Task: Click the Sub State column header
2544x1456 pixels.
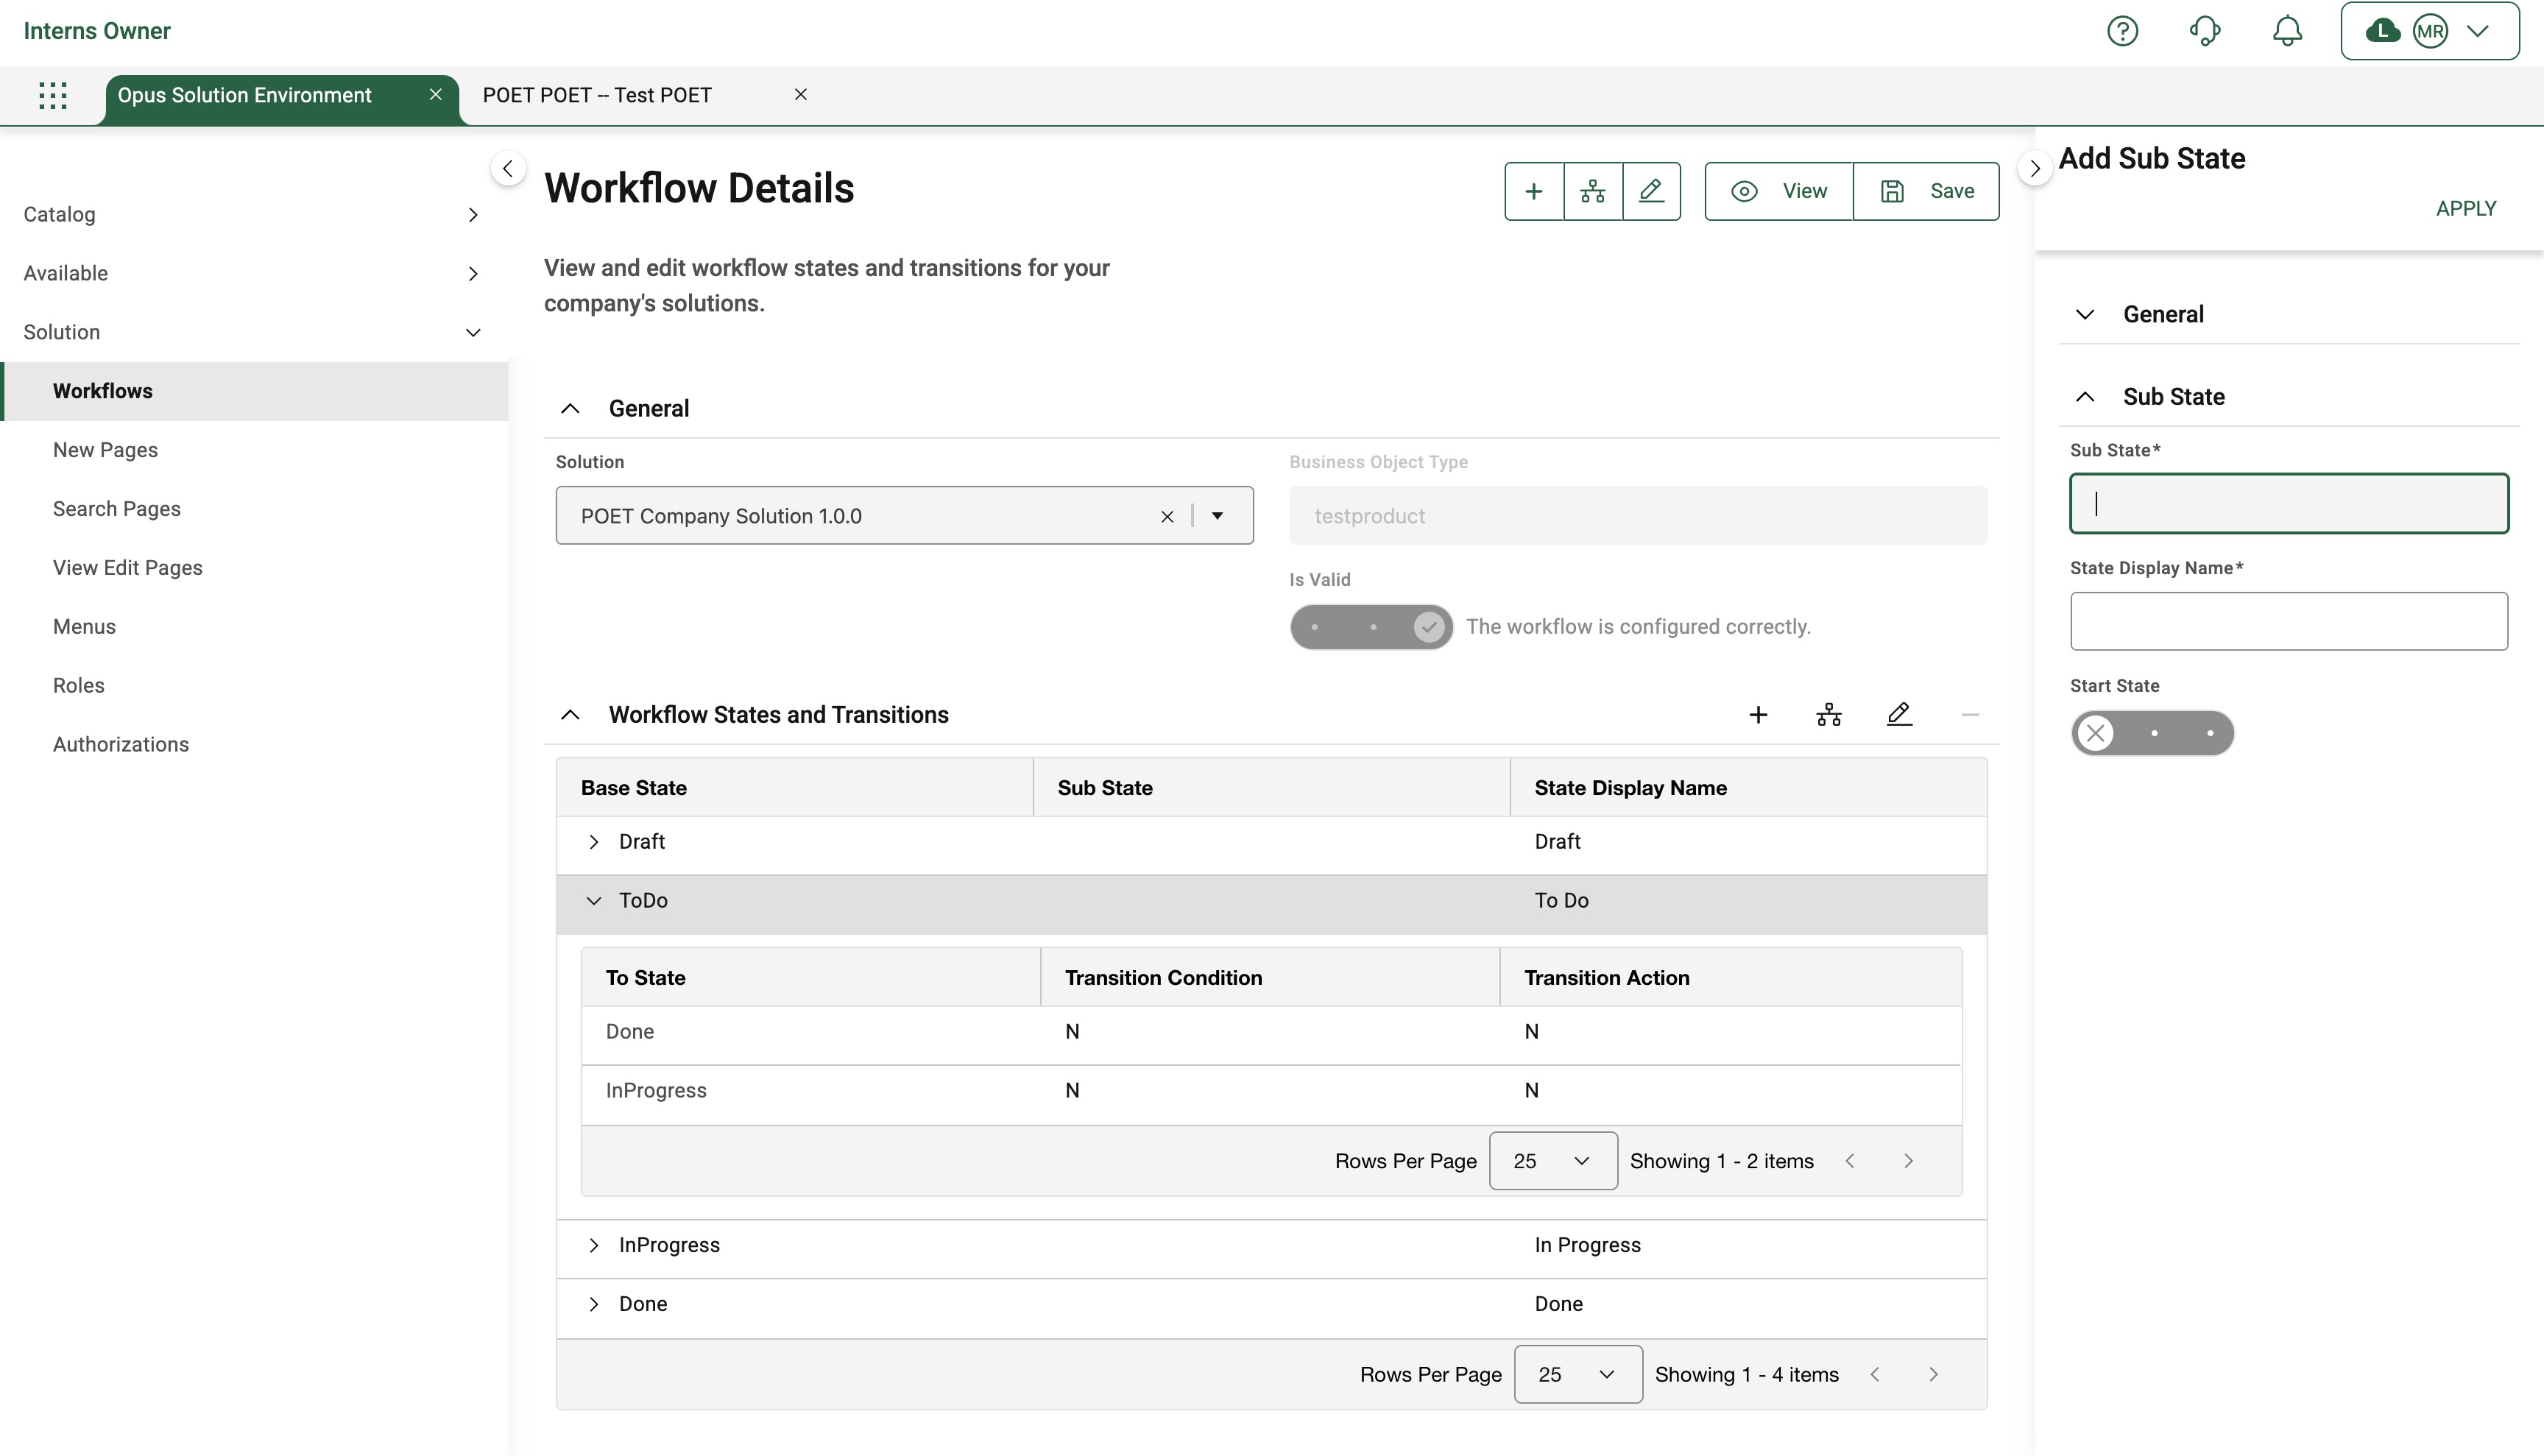Action: [x=1271, y=788]
